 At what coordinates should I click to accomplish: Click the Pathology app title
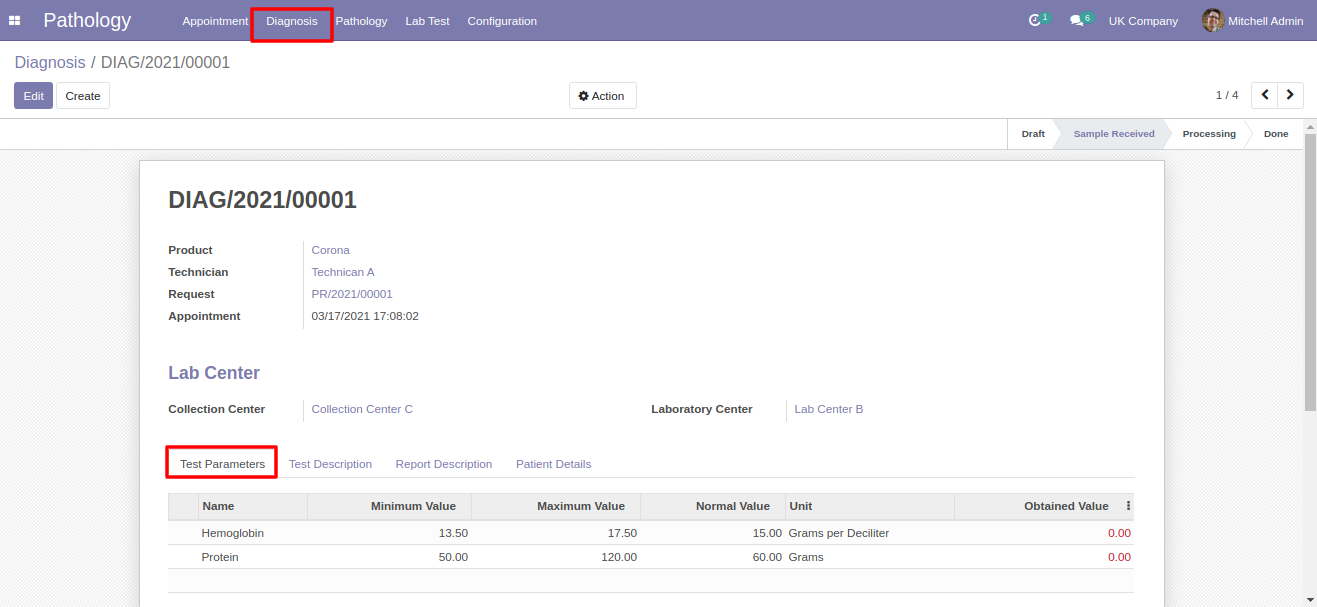coord(87,20)
